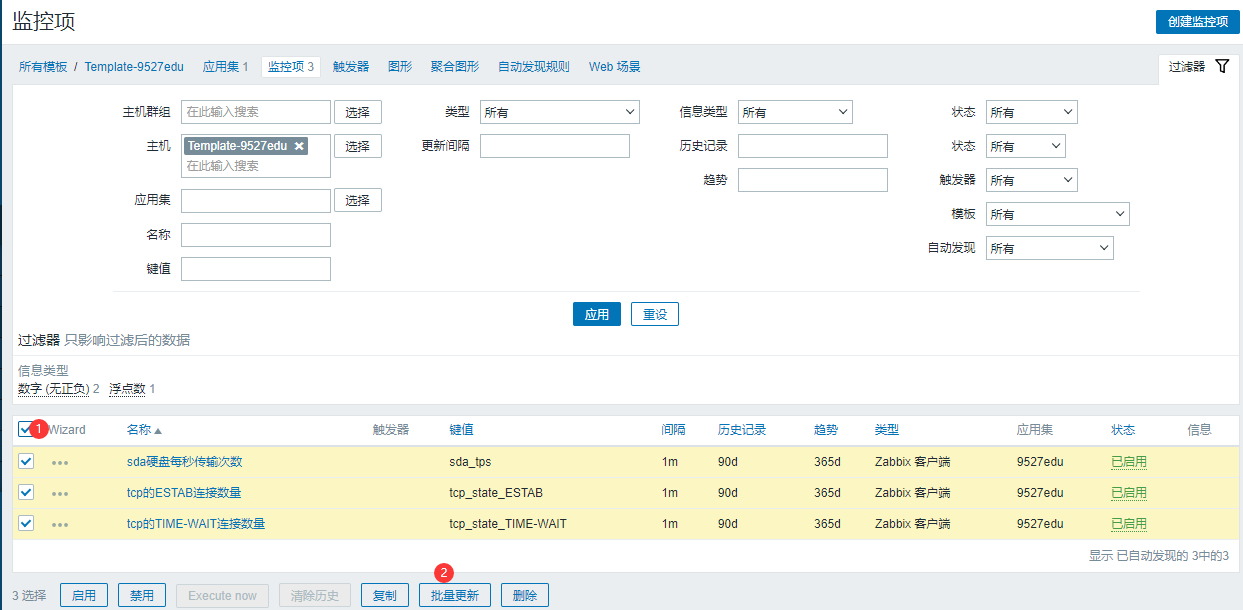The height and width of the screenshot is (610, 1243).
Task: Uncheck the tcp的ESTAB连接数量 row checkbox
Action: (26, 492)
